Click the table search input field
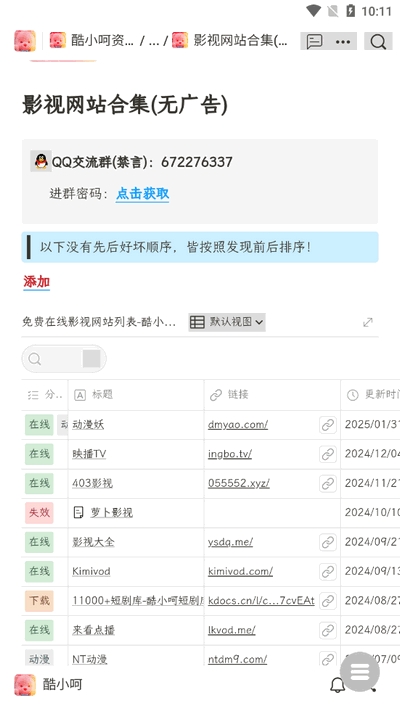 pyautogui.click(x=64, y=359)
